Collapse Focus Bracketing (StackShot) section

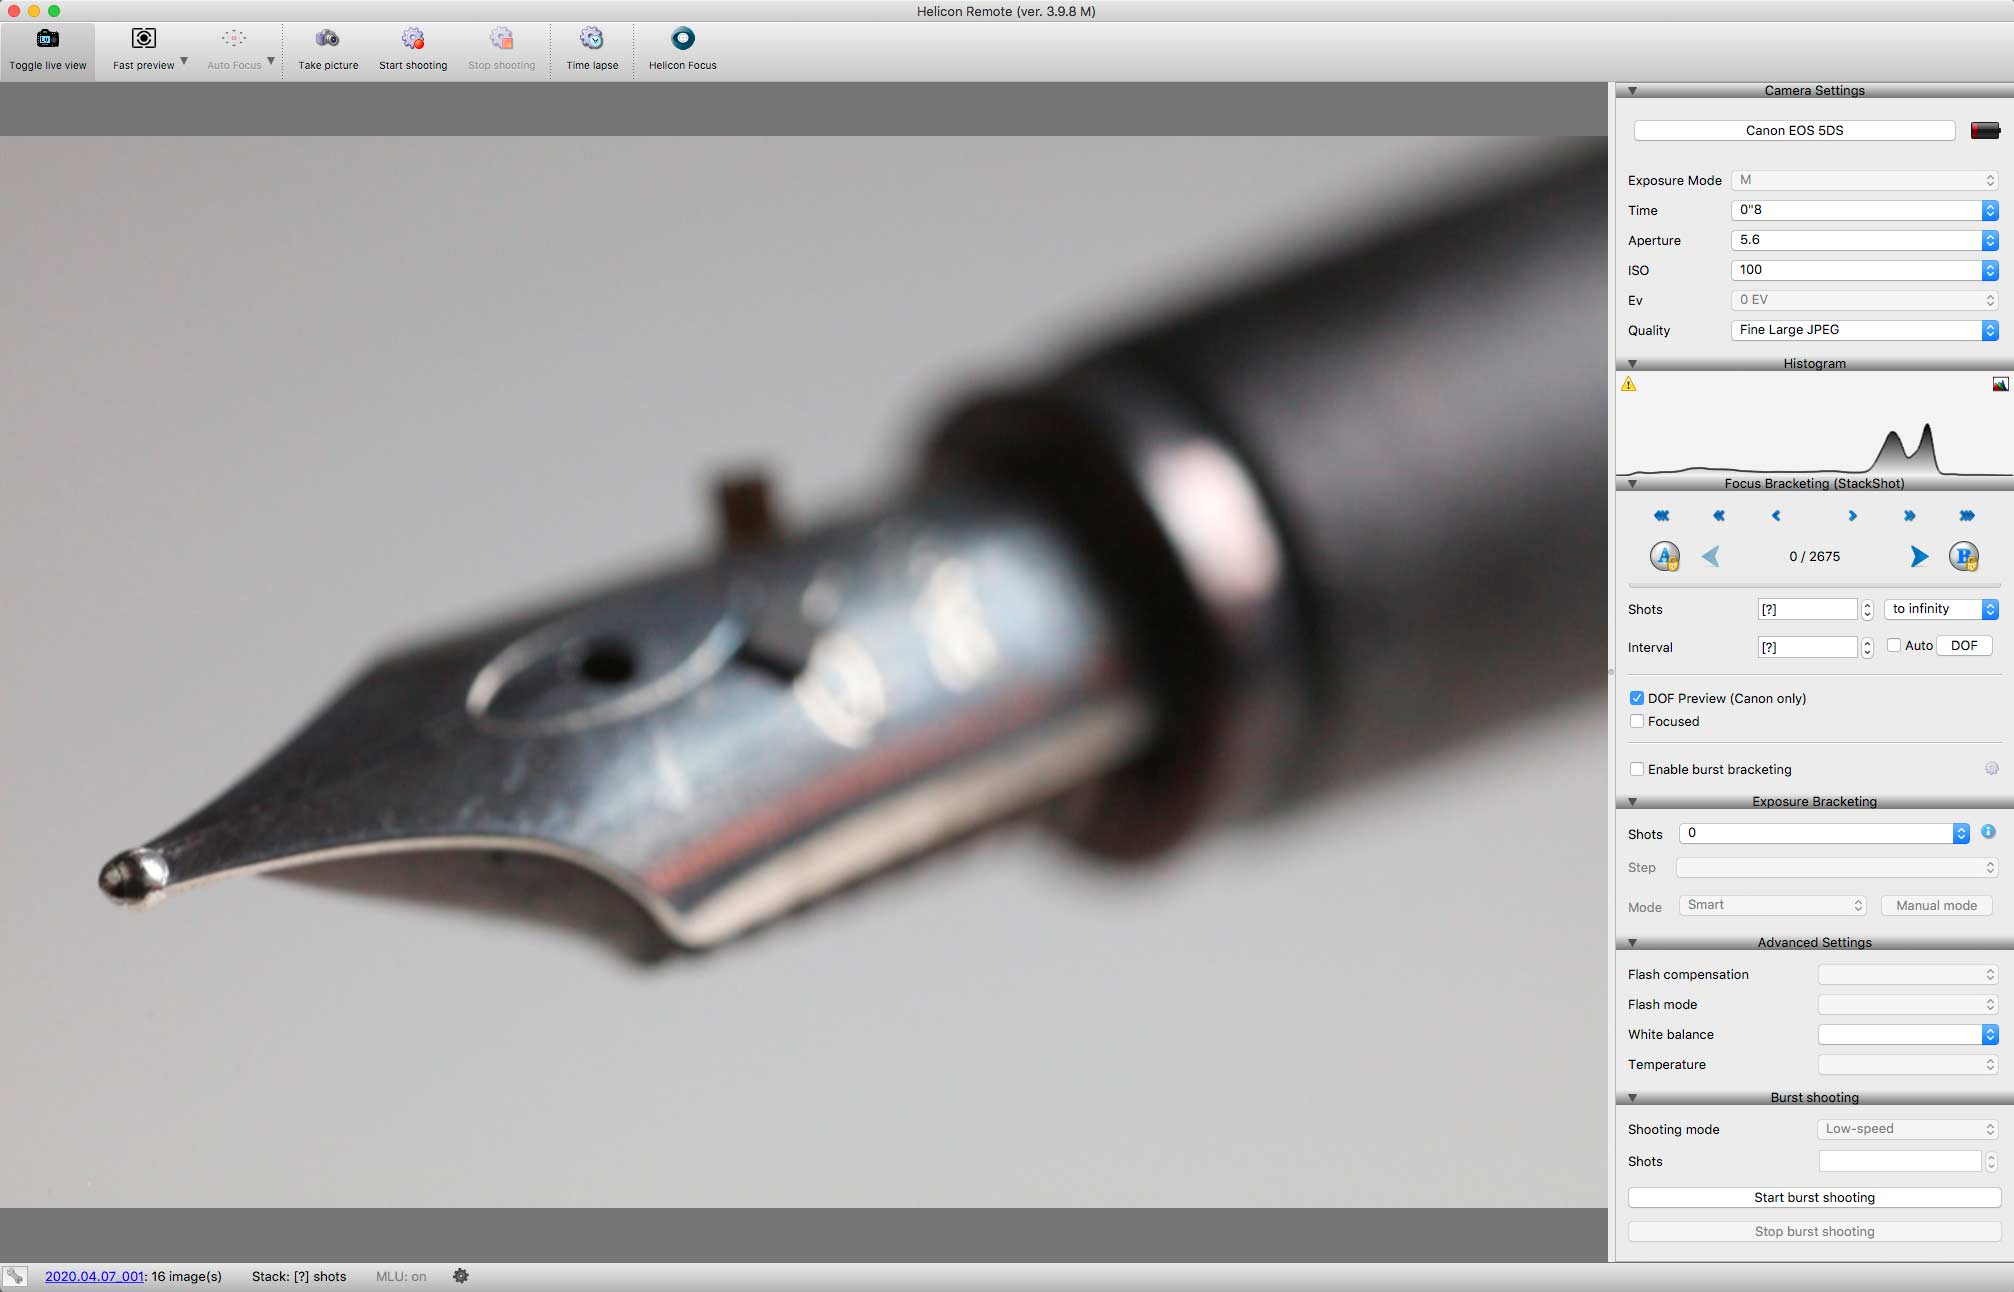click(1632, 484)
